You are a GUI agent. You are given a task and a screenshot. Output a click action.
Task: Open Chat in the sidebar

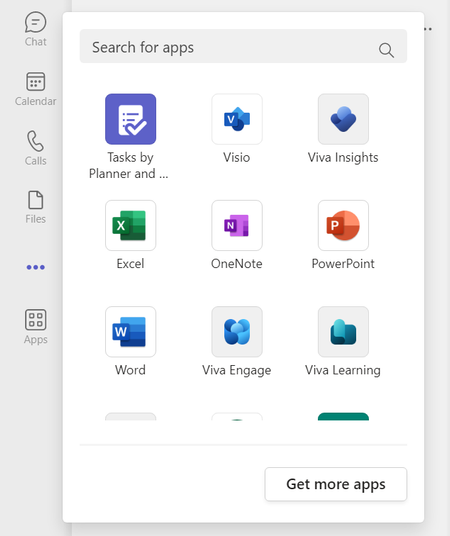point(36,29)
